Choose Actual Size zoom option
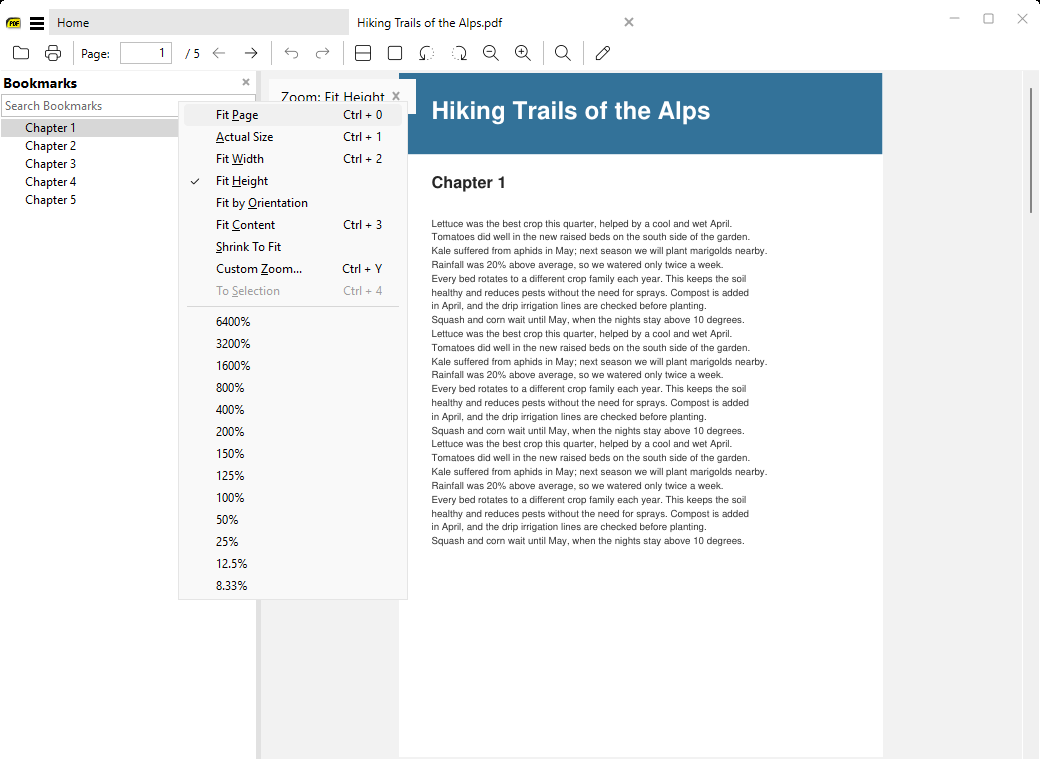The width and height of the screenshot is (1040, 760). [x=292, y=137]
